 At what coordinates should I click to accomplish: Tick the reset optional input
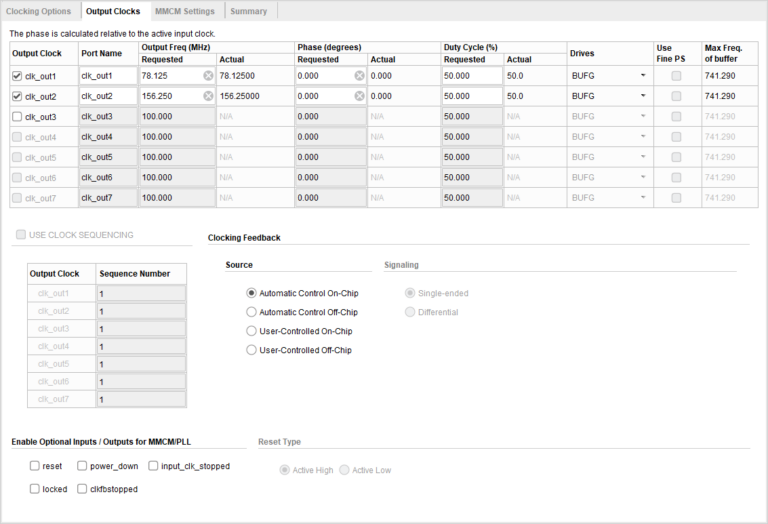(x=35, y=466)
